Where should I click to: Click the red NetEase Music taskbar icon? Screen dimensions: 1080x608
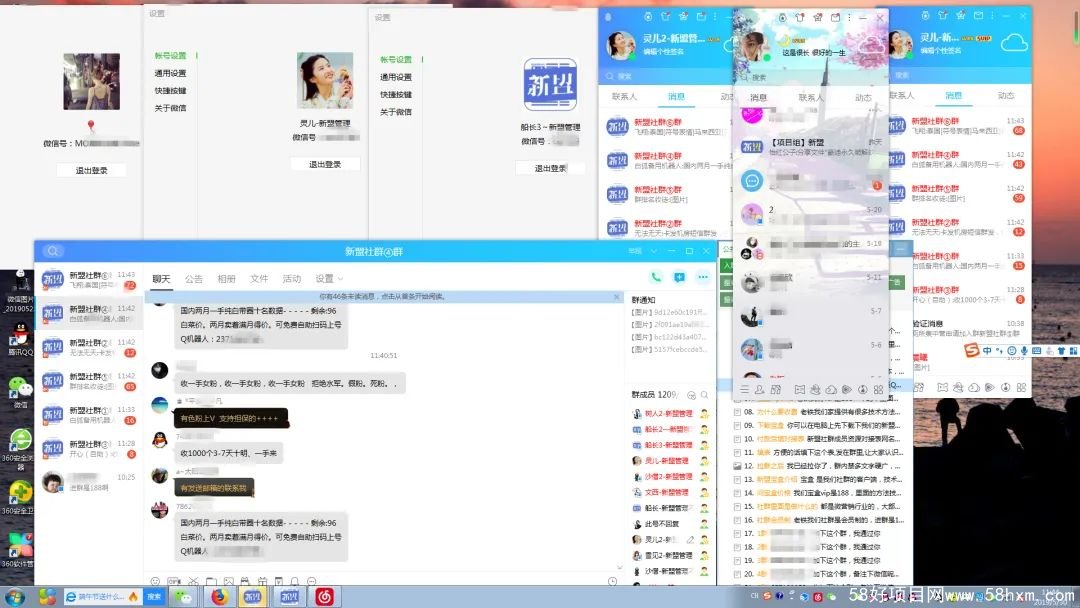point(324,596)
